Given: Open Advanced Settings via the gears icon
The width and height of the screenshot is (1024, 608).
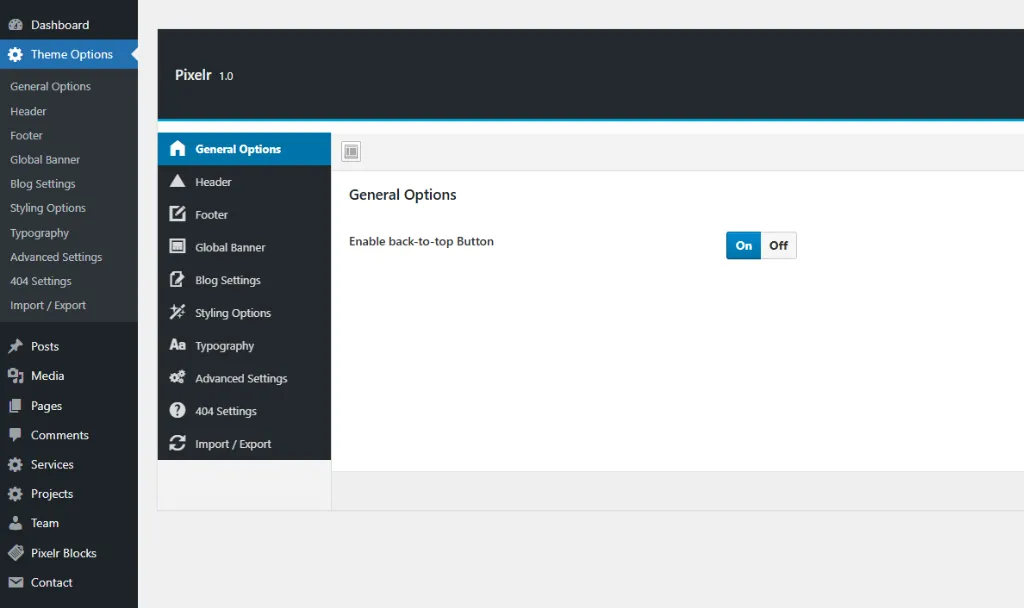Looking at the screenshot, I should 178,378.
